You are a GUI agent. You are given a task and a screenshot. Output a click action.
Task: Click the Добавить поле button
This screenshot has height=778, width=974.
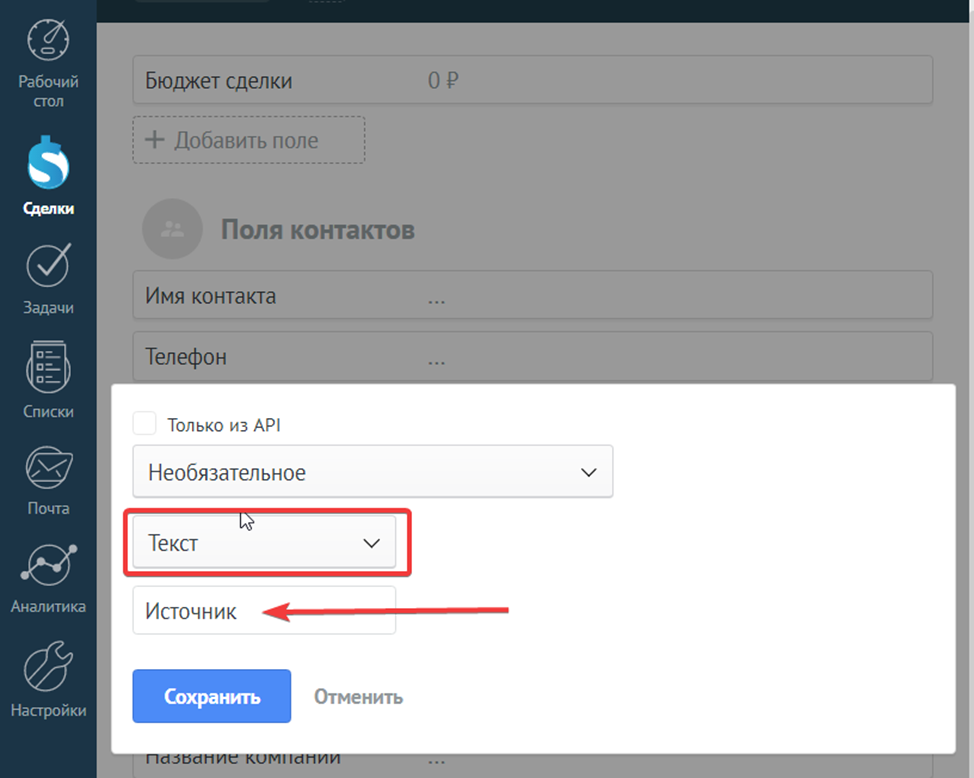pyautogui.click(x=248, y=140)
